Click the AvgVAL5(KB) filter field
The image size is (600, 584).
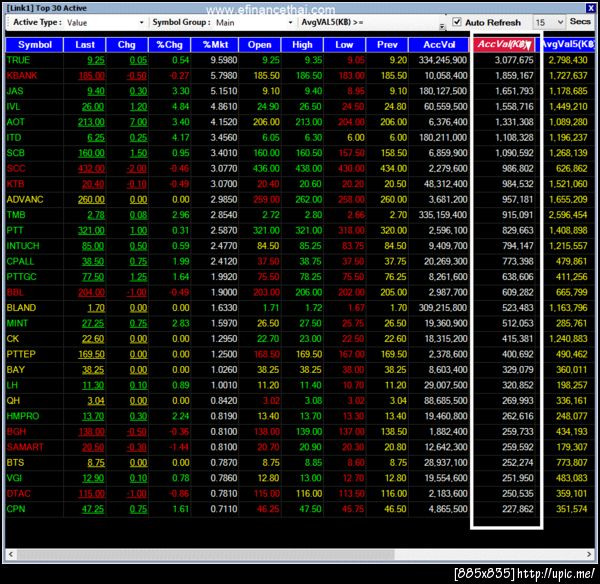click(x=403, y=23)
